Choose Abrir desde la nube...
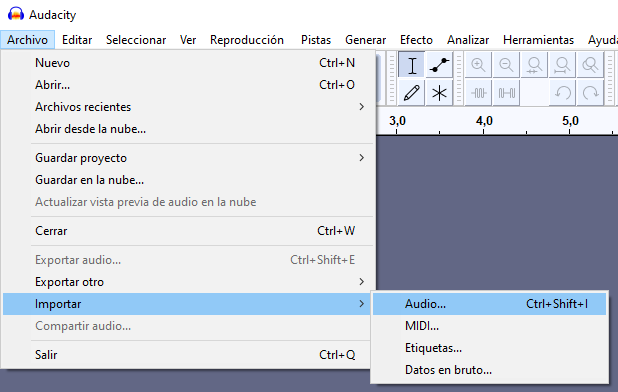This screenshot has width=618, height=392. tap(188, 129)
